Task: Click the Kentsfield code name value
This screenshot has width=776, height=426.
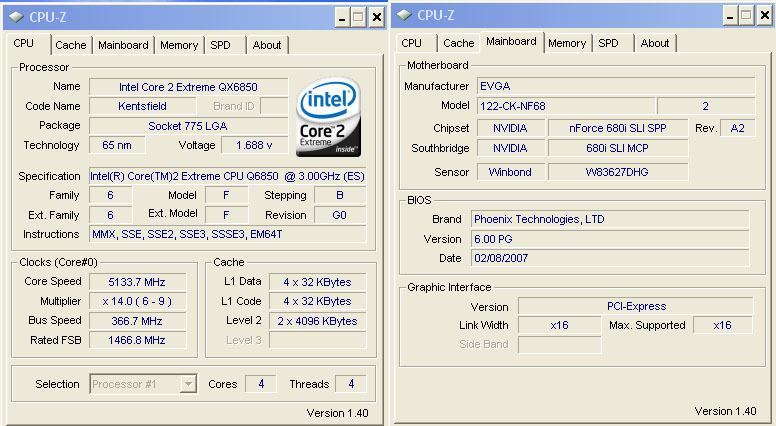Action: [143, 106]
